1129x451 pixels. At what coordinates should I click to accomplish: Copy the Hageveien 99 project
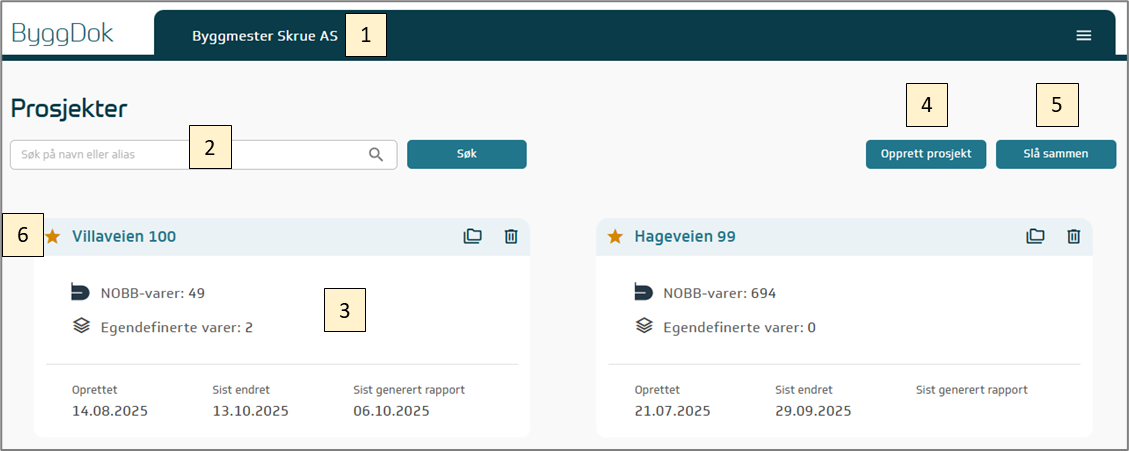[1036, 237]
